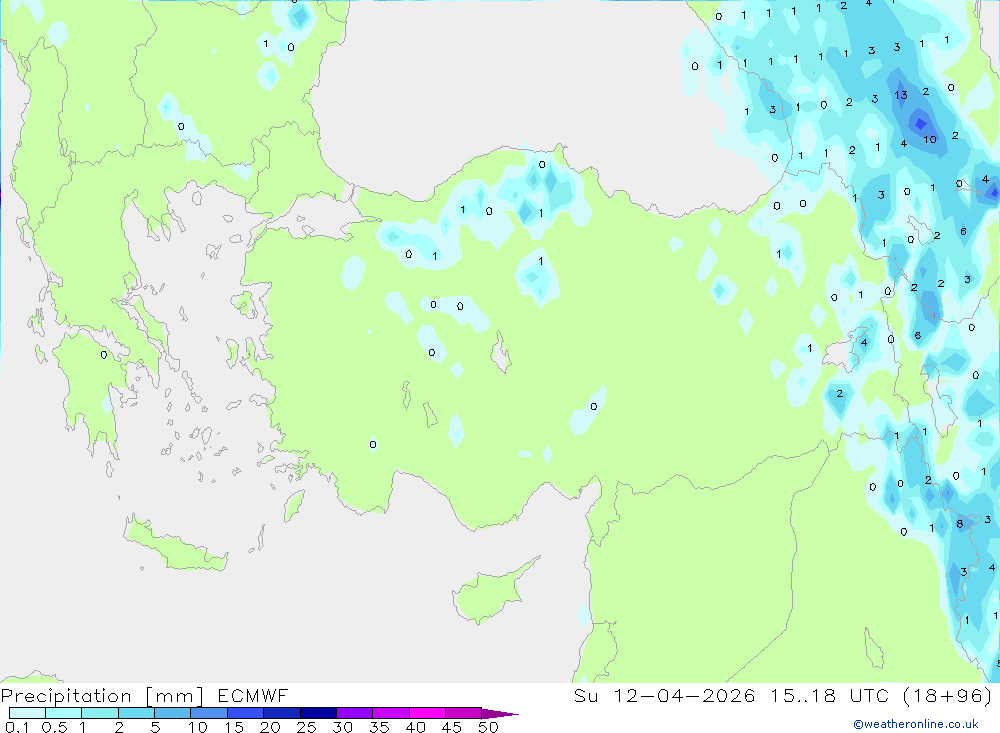Pick the 1–2 mm legend color swatch
The image size is (1000, 733).
[100, 713]
